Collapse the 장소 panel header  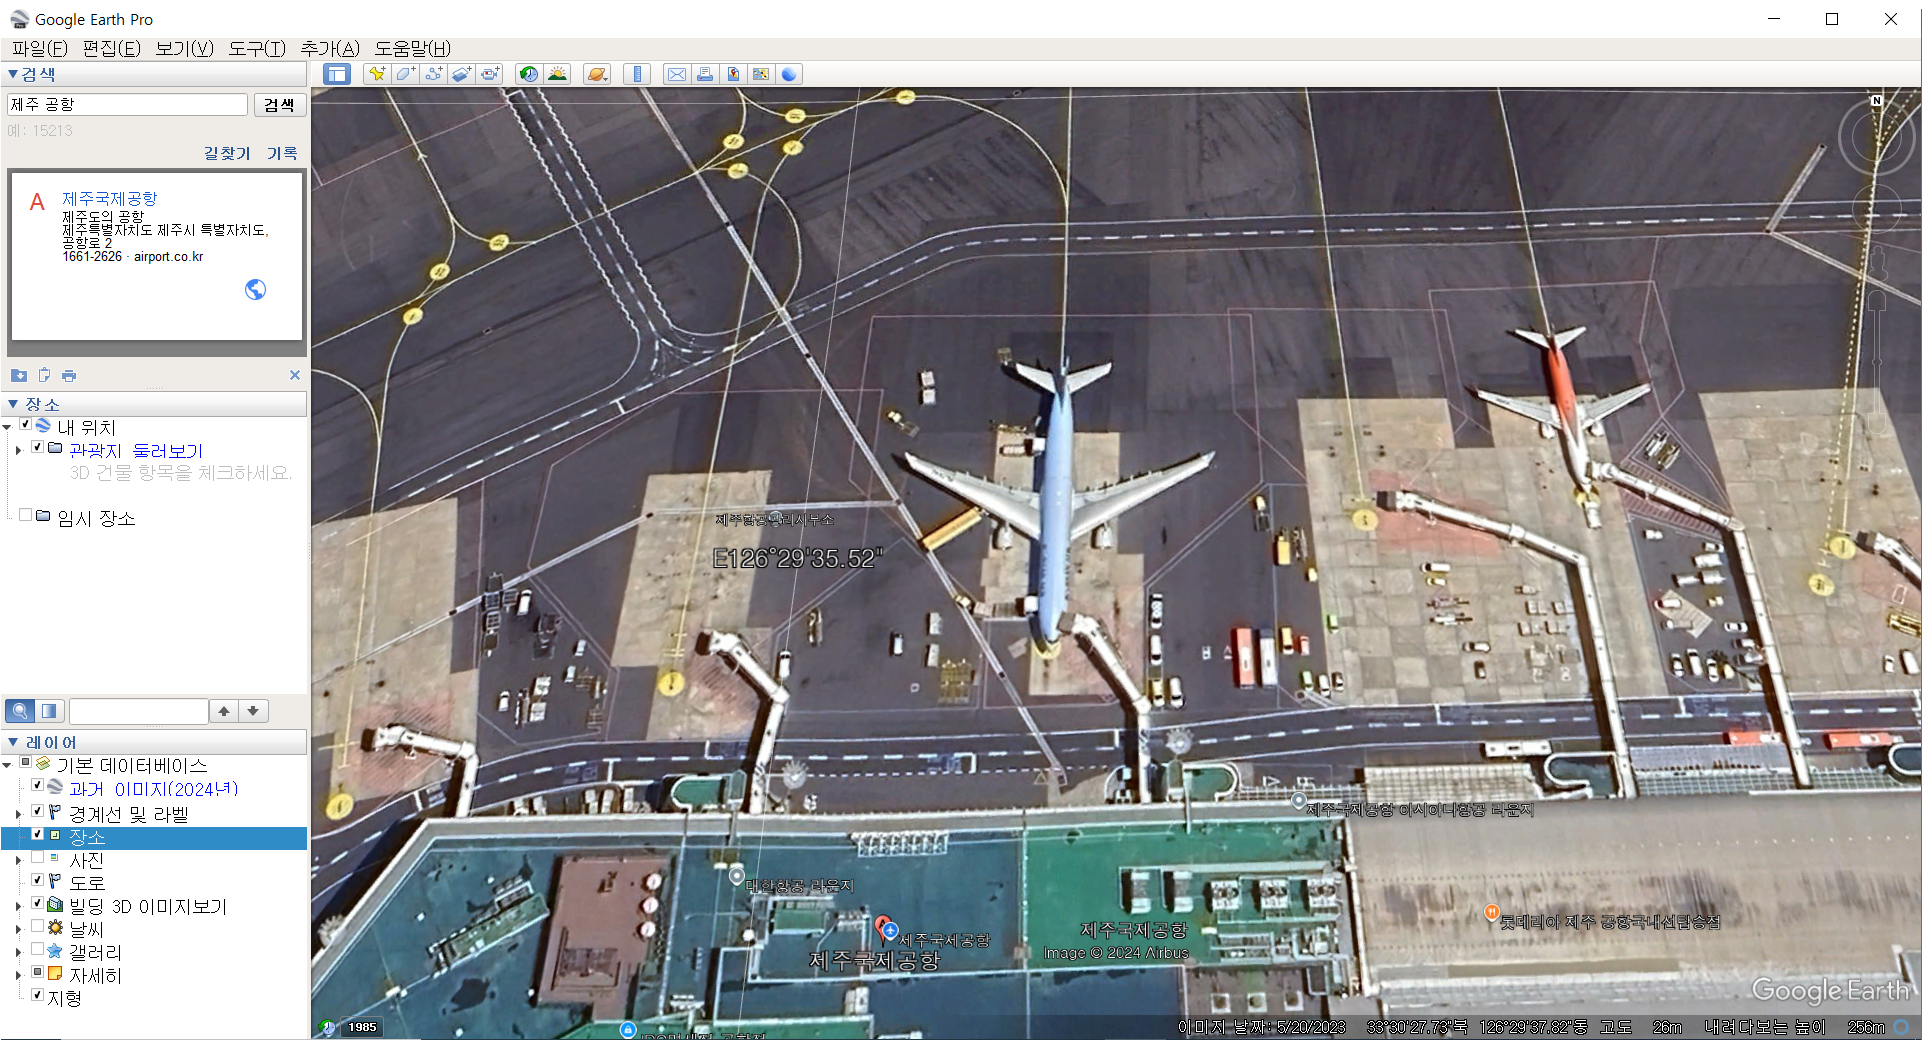point(155,404)
